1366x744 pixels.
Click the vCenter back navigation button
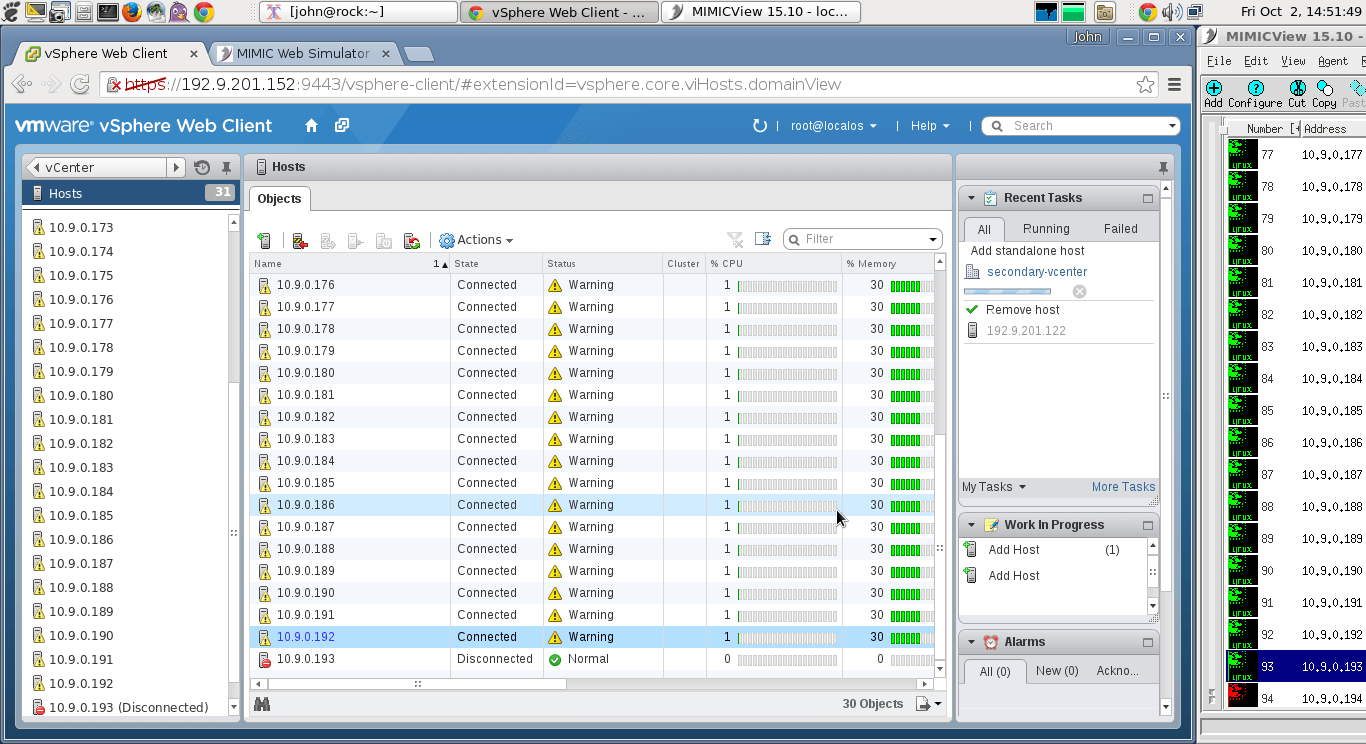point(96,168)
